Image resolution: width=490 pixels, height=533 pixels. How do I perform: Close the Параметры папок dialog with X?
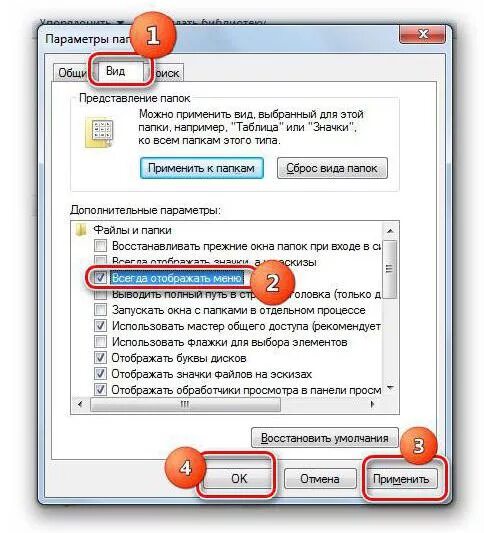422,34
